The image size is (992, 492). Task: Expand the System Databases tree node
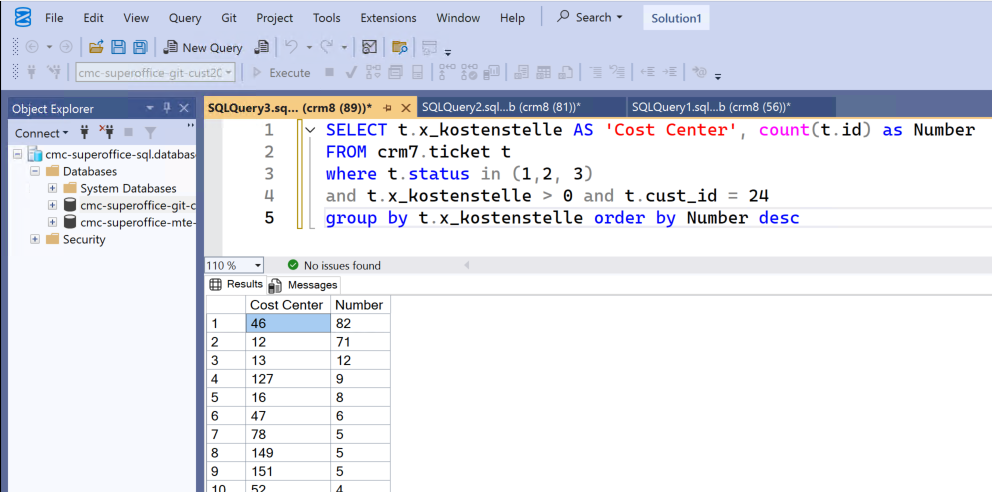pos(53,188)
